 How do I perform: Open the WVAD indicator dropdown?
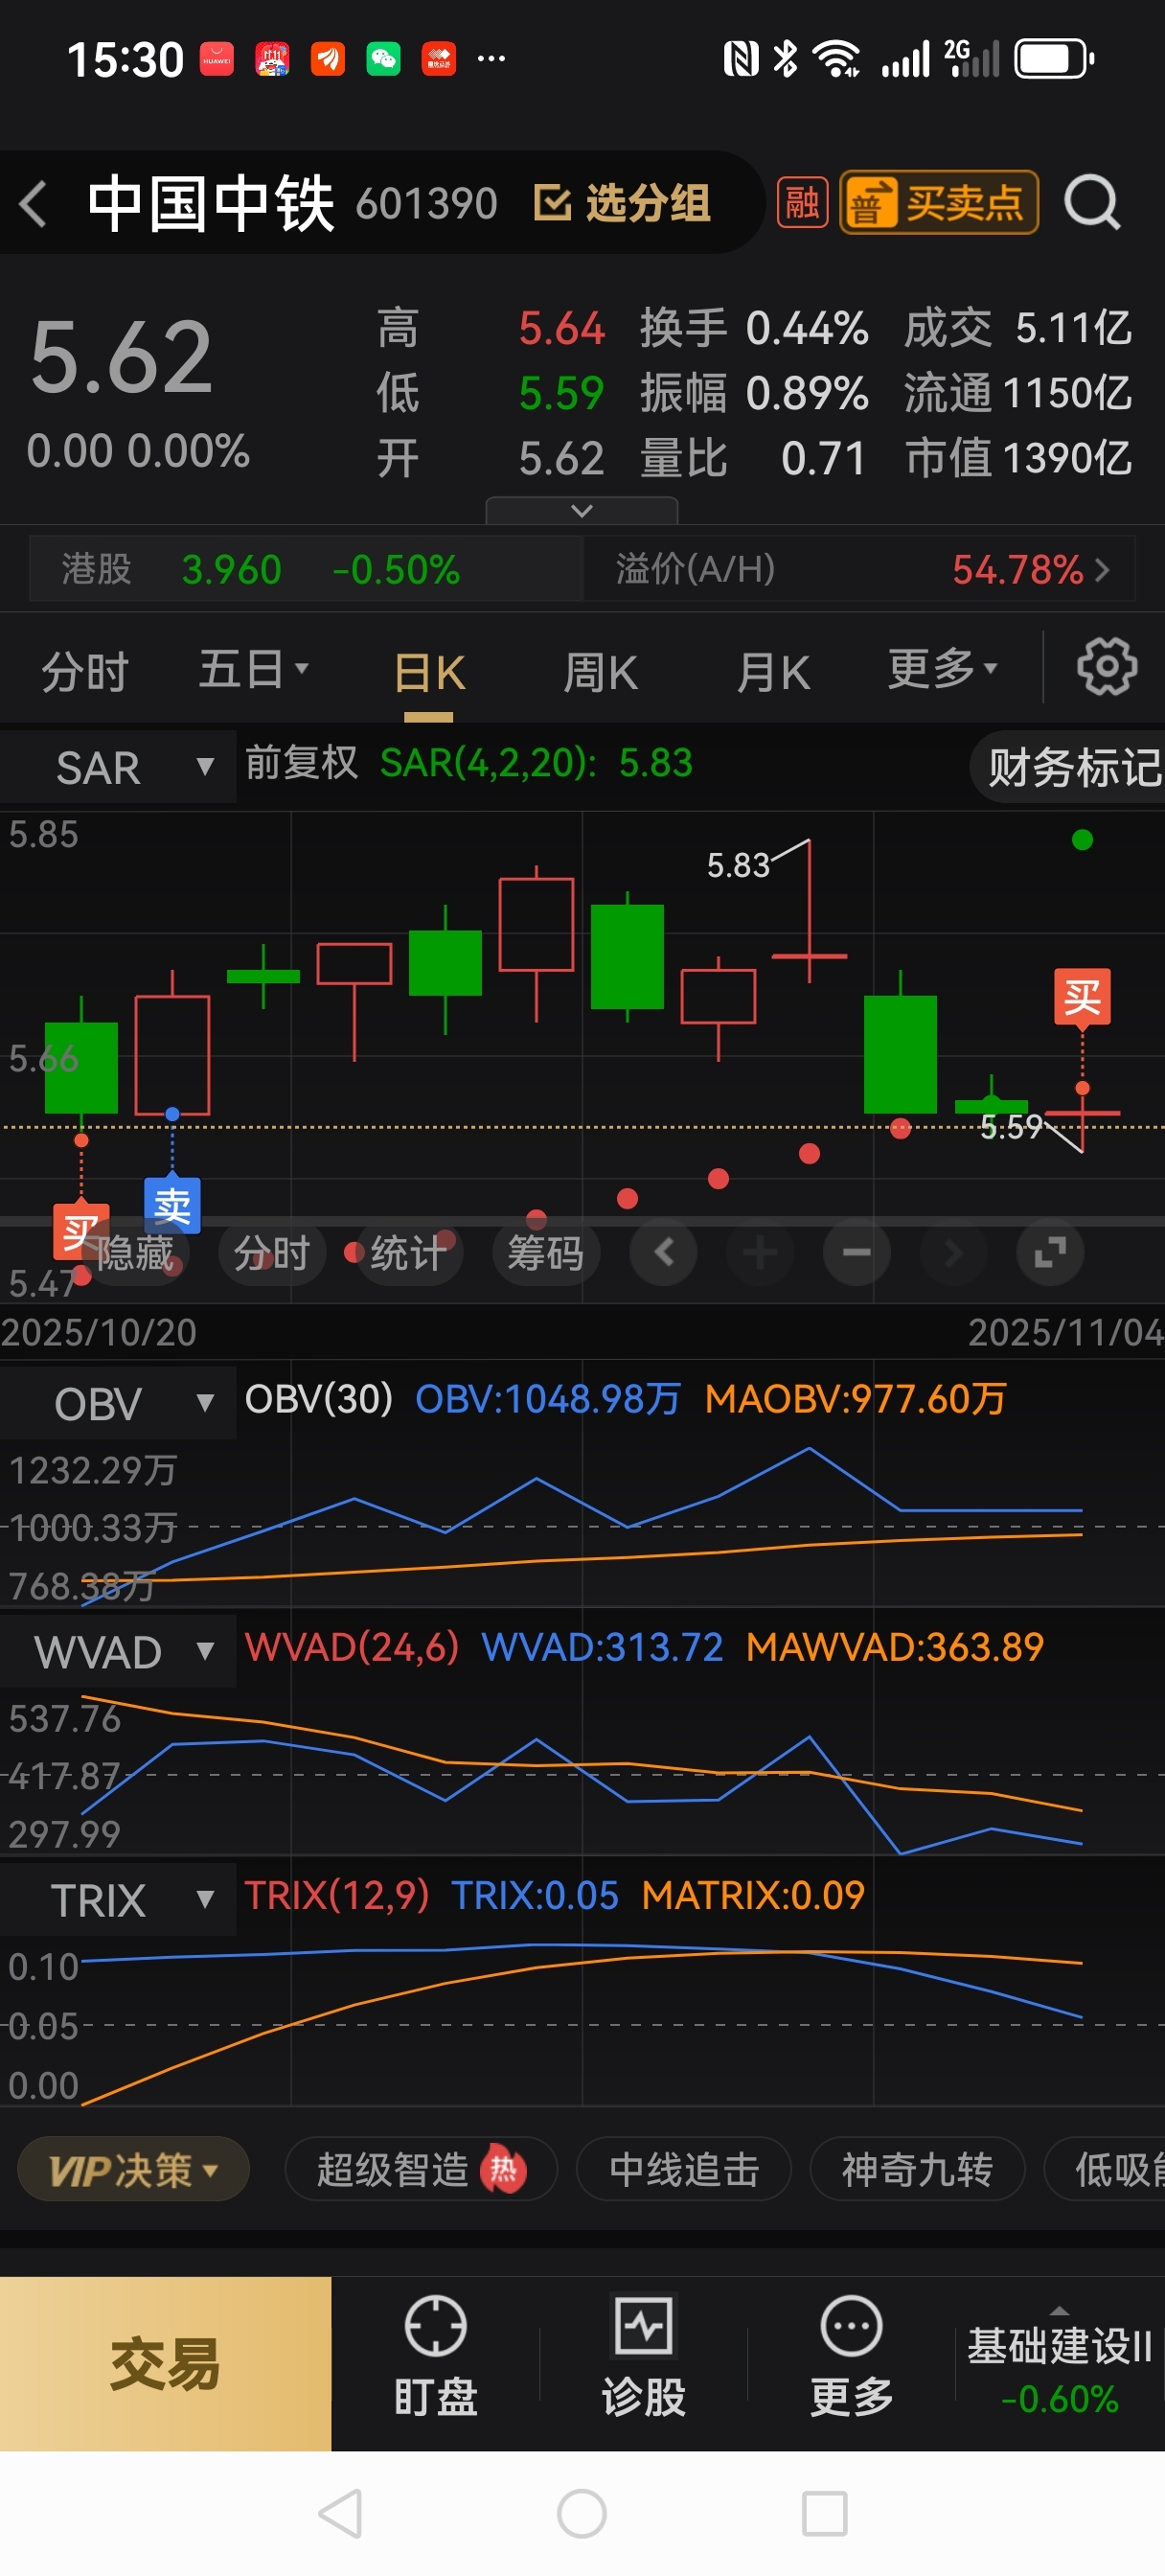[x=118, y=1651]
